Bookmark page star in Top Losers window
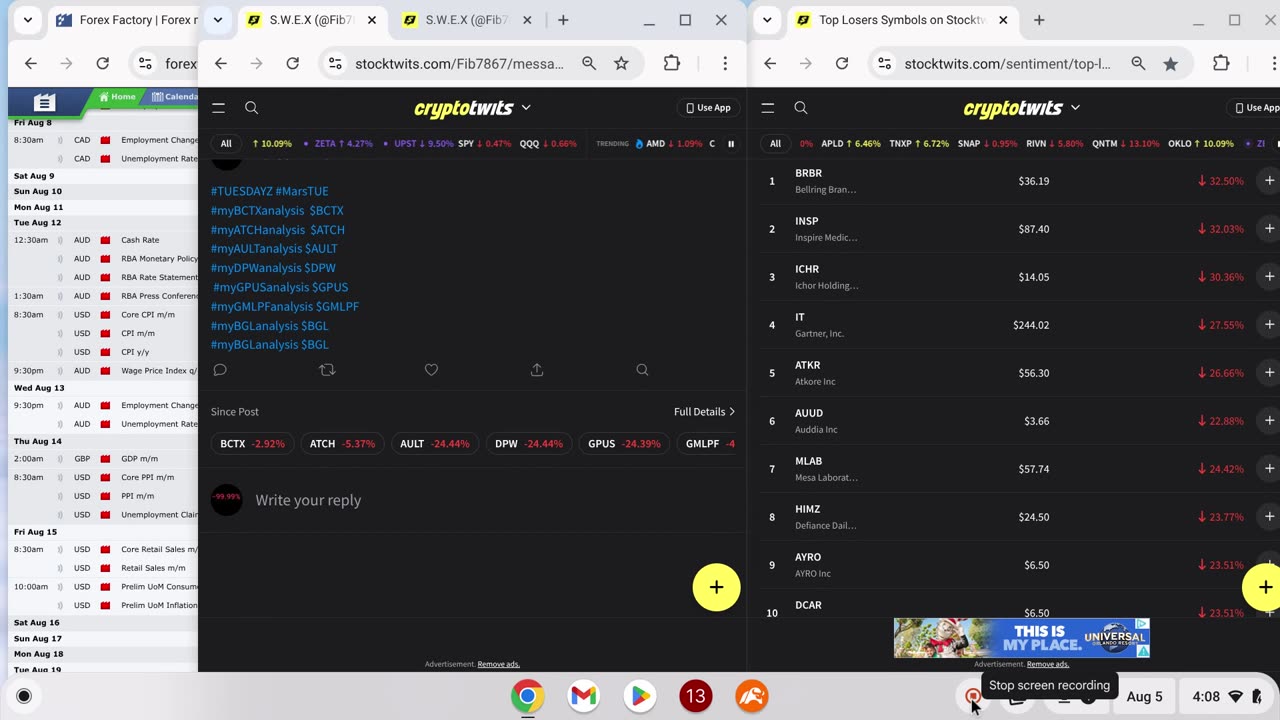The image size is (1280, 720). coord(1170,63)
